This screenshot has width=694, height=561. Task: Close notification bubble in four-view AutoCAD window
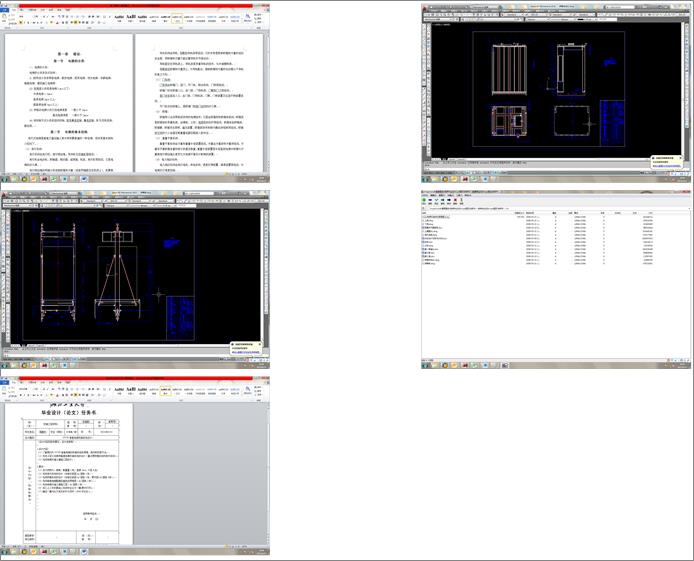[x=681, y=158]
